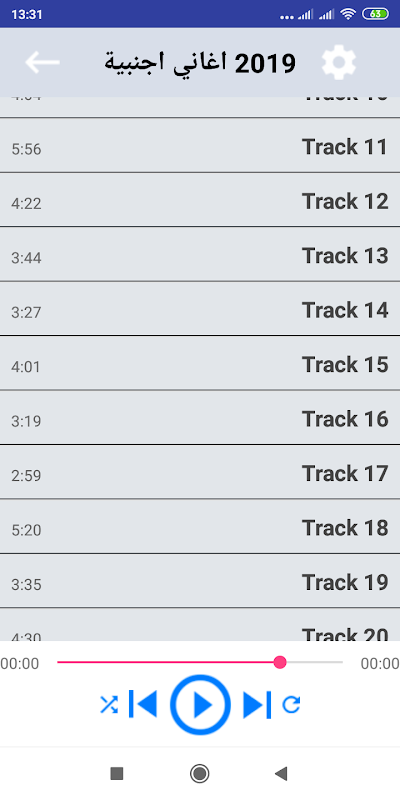Toggle shuffle playback mode
Viewport: 400px width, 800px height.
[109, 705]
